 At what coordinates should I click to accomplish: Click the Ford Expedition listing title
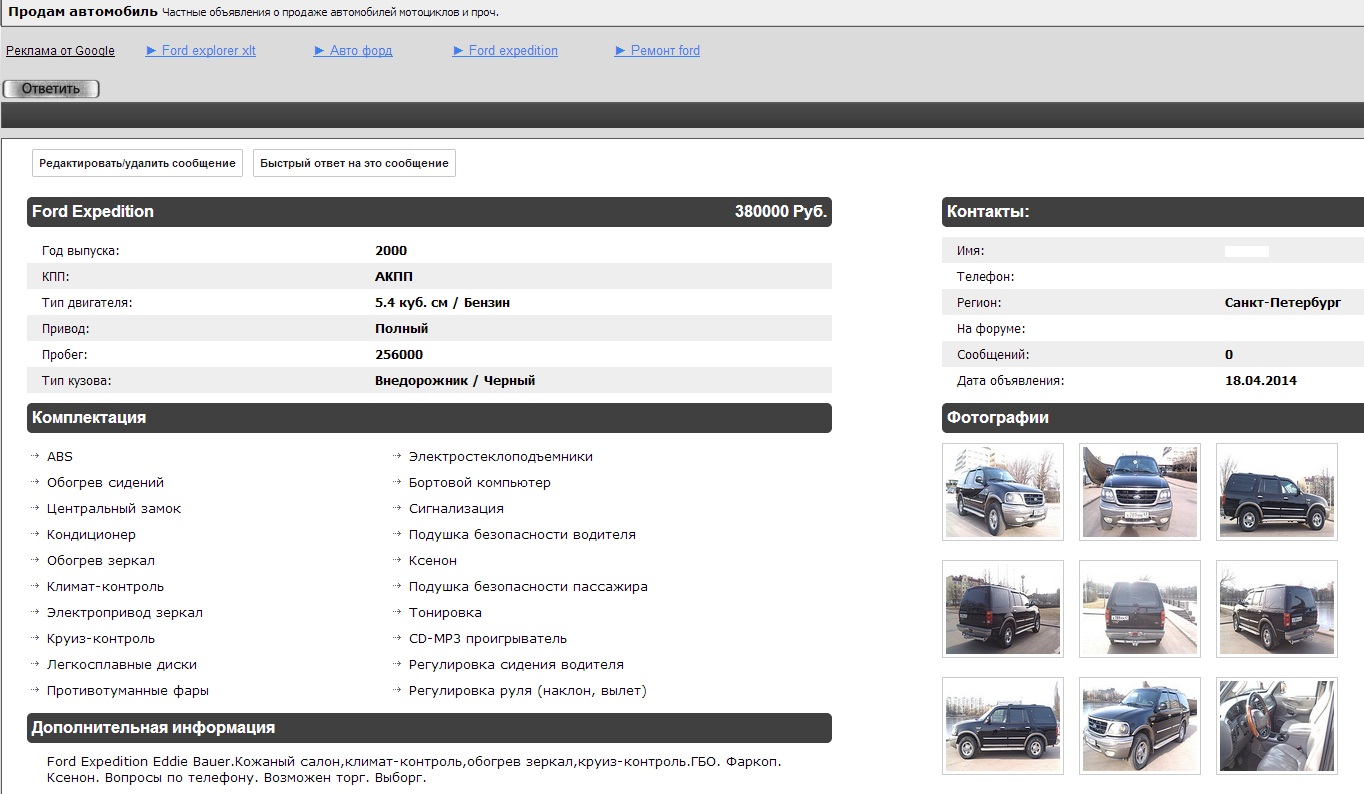[93, 212]
